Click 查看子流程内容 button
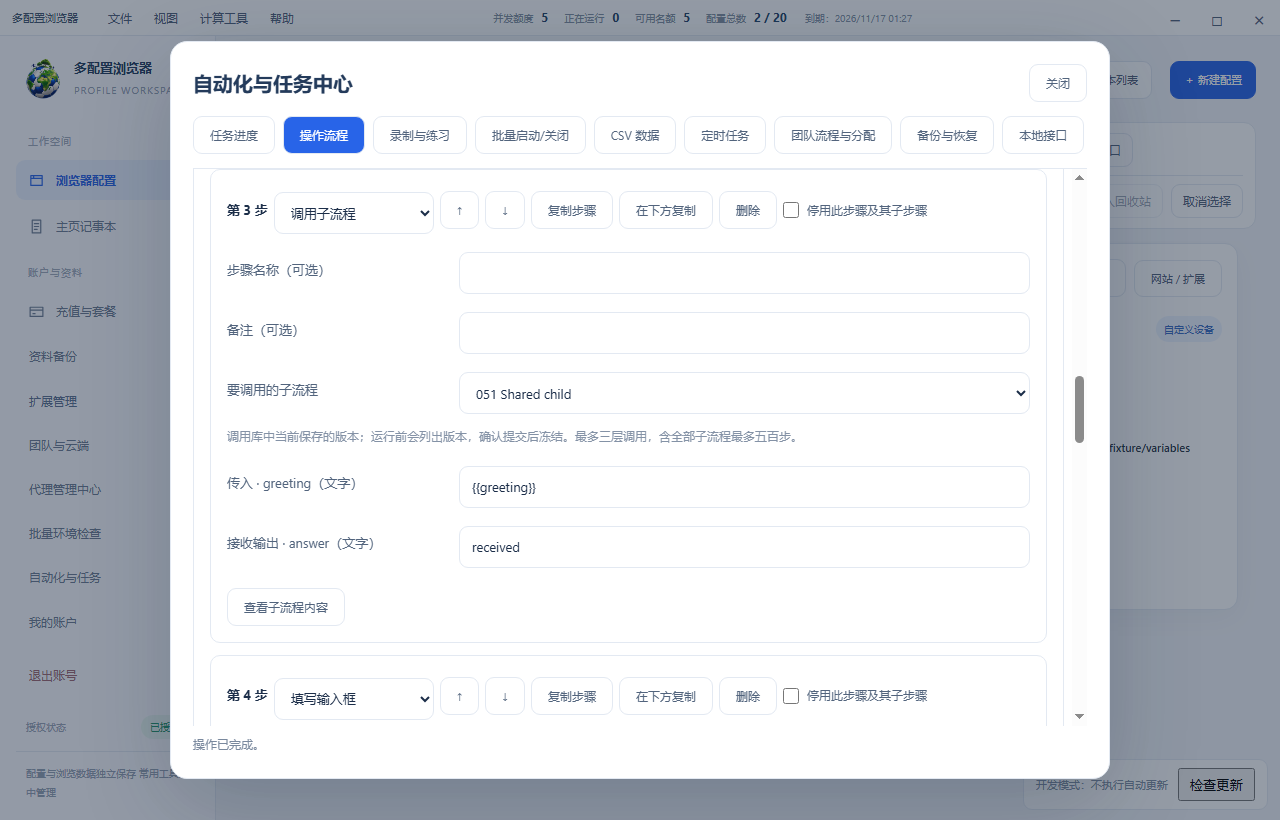Viewport: 1280px width, 820px height. [x=286, y=607]
